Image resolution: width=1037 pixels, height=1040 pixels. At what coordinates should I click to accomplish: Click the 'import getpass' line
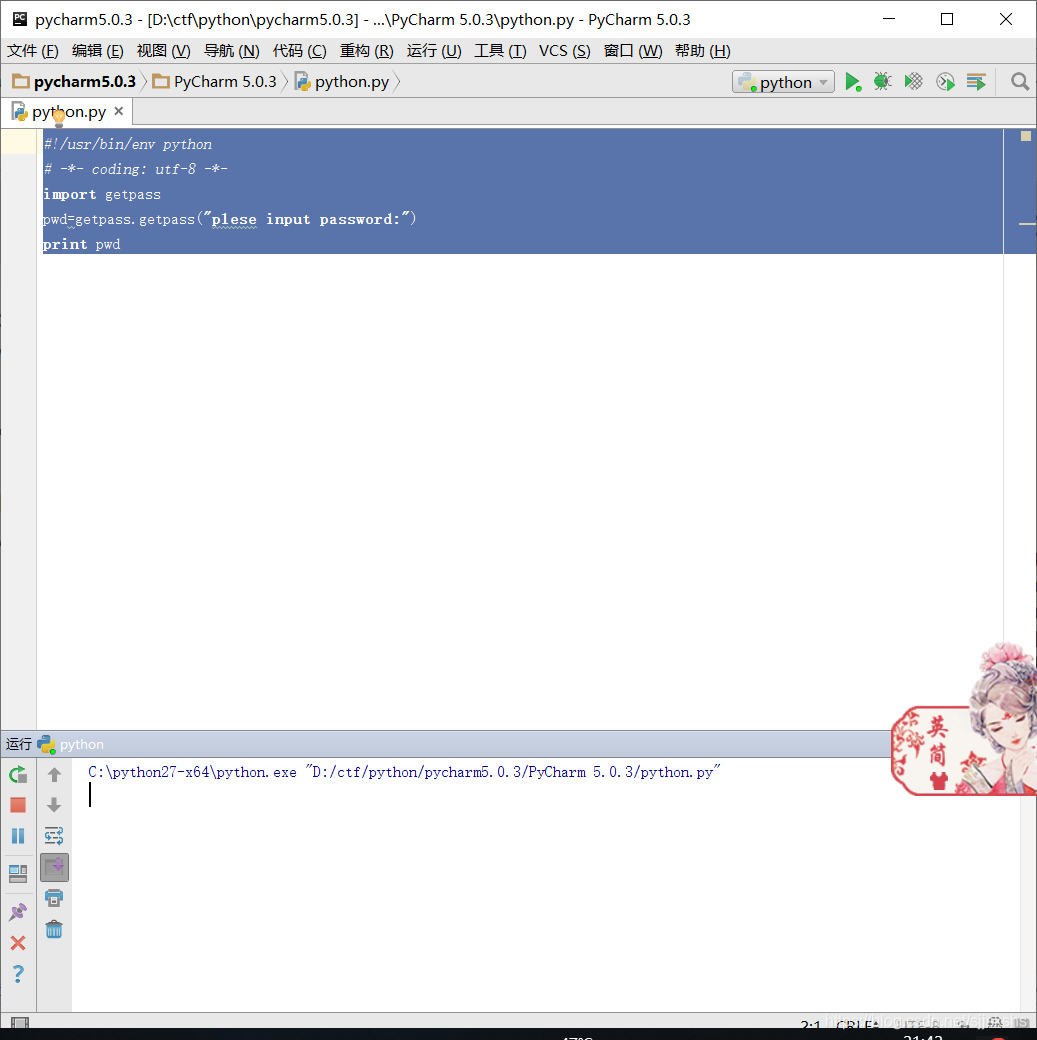[x=102, y=194]
